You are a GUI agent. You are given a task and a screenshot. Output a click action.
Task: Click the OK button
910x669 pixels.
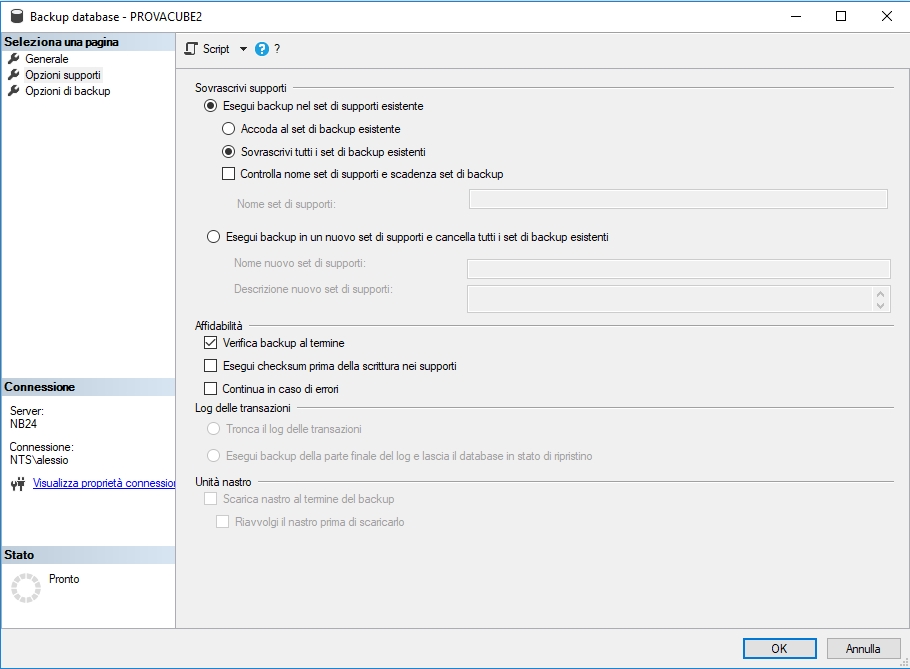click(779, 648)
